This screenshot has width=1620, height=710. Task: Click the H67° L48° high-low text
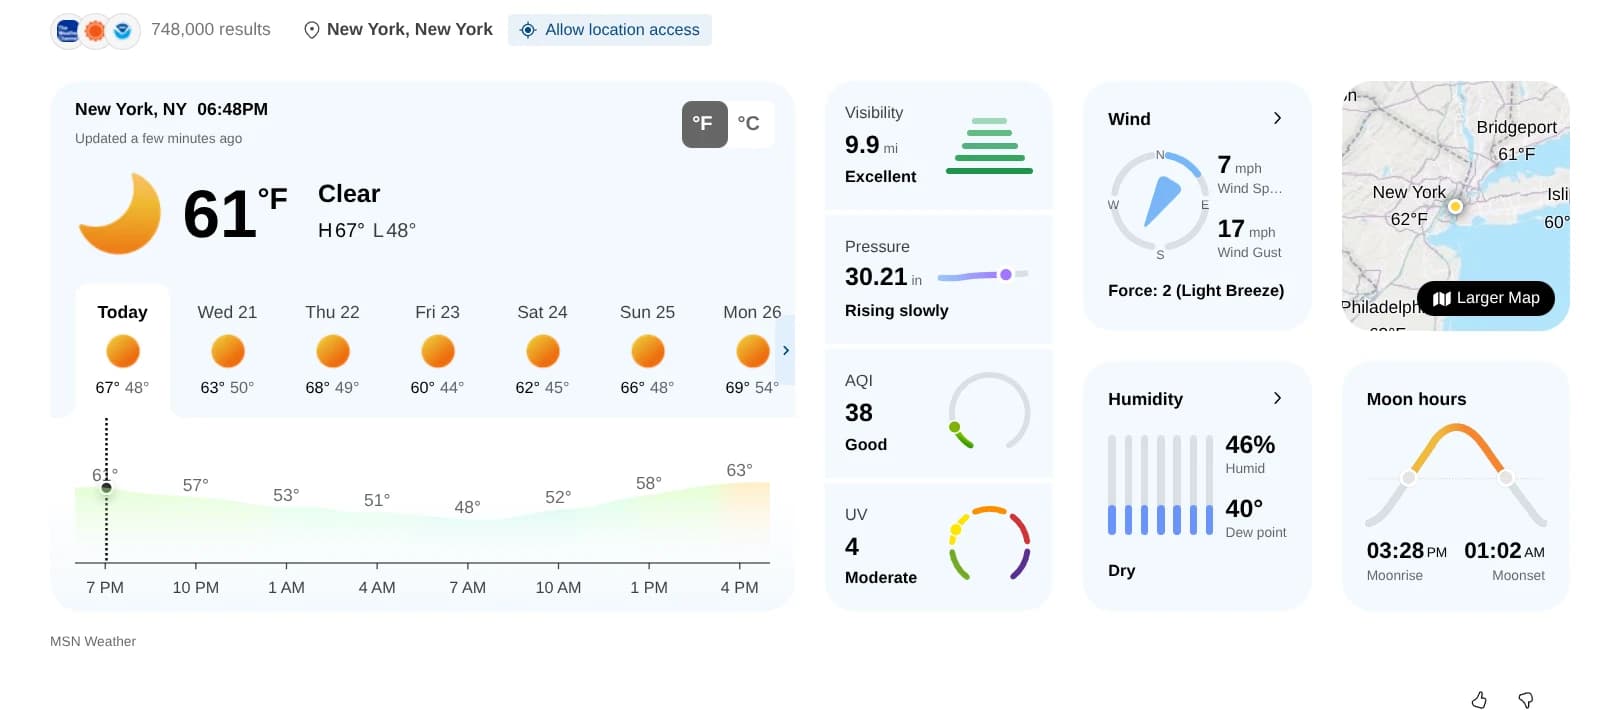point(367,231)
